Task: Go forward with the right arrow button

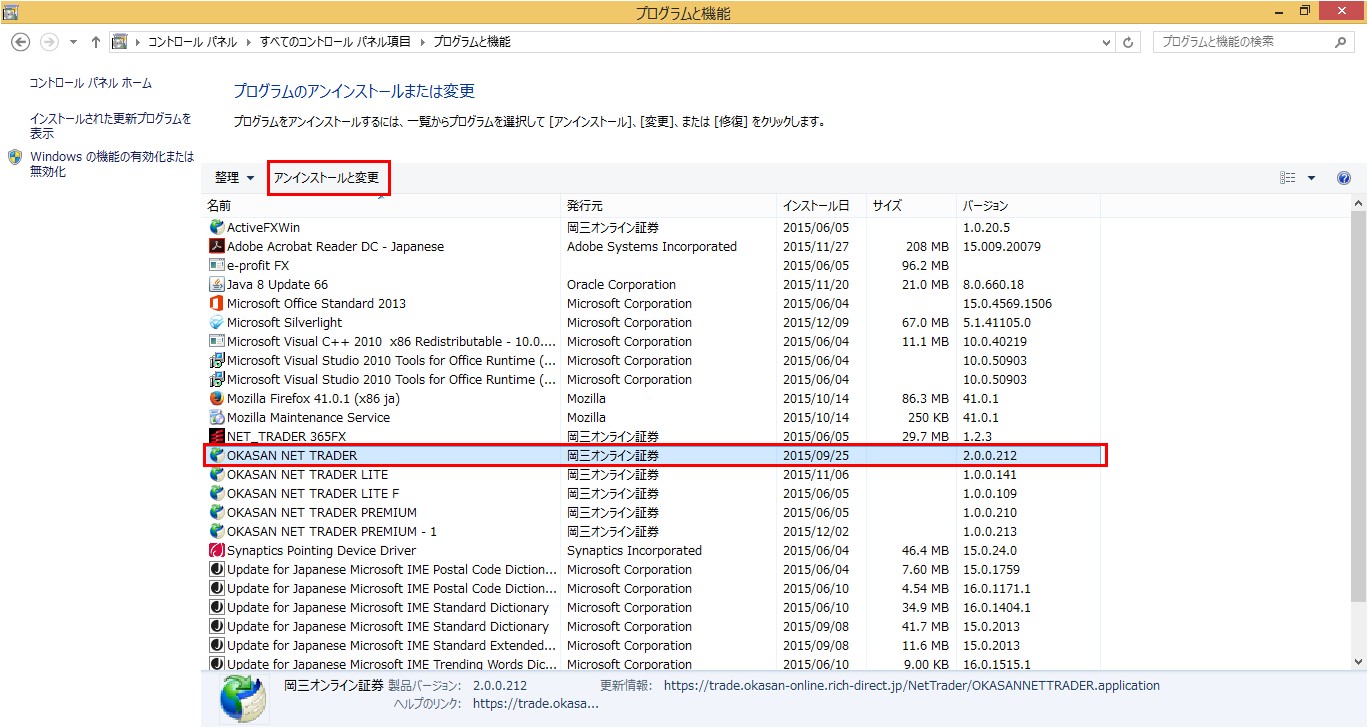Action: click(48, 42)
